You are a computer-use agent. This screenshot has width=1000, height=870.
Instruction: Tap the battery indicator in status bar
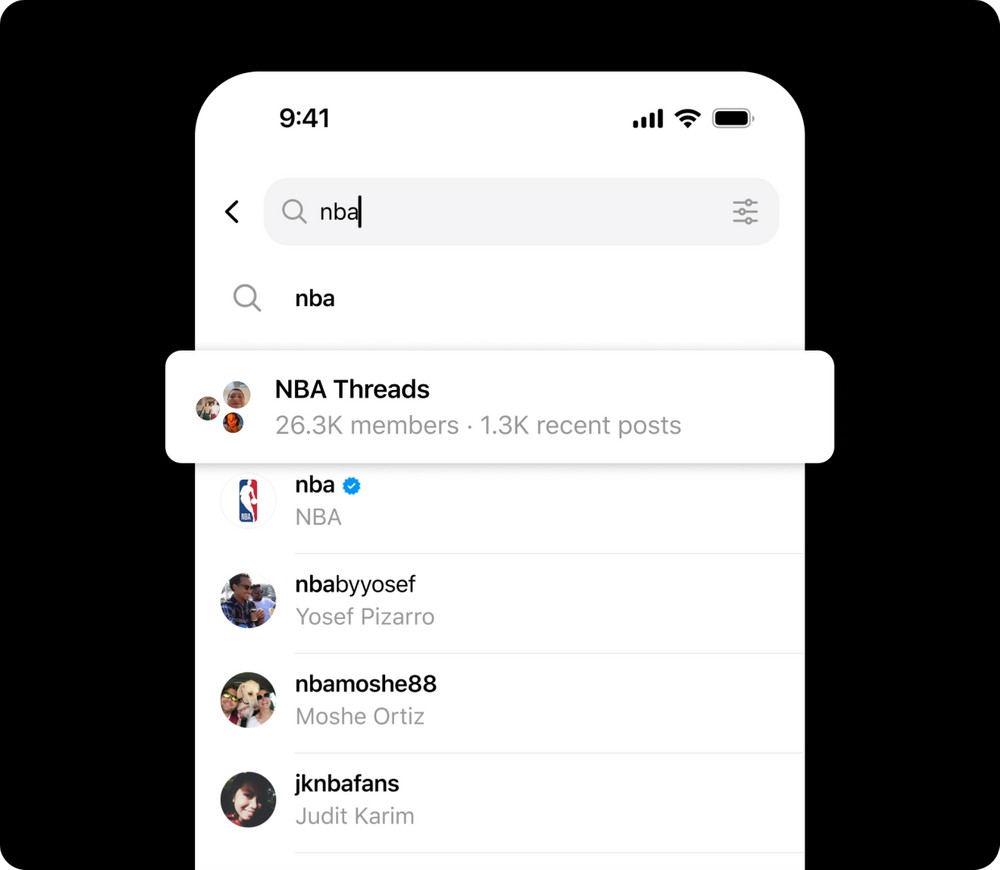coord(733,119)
